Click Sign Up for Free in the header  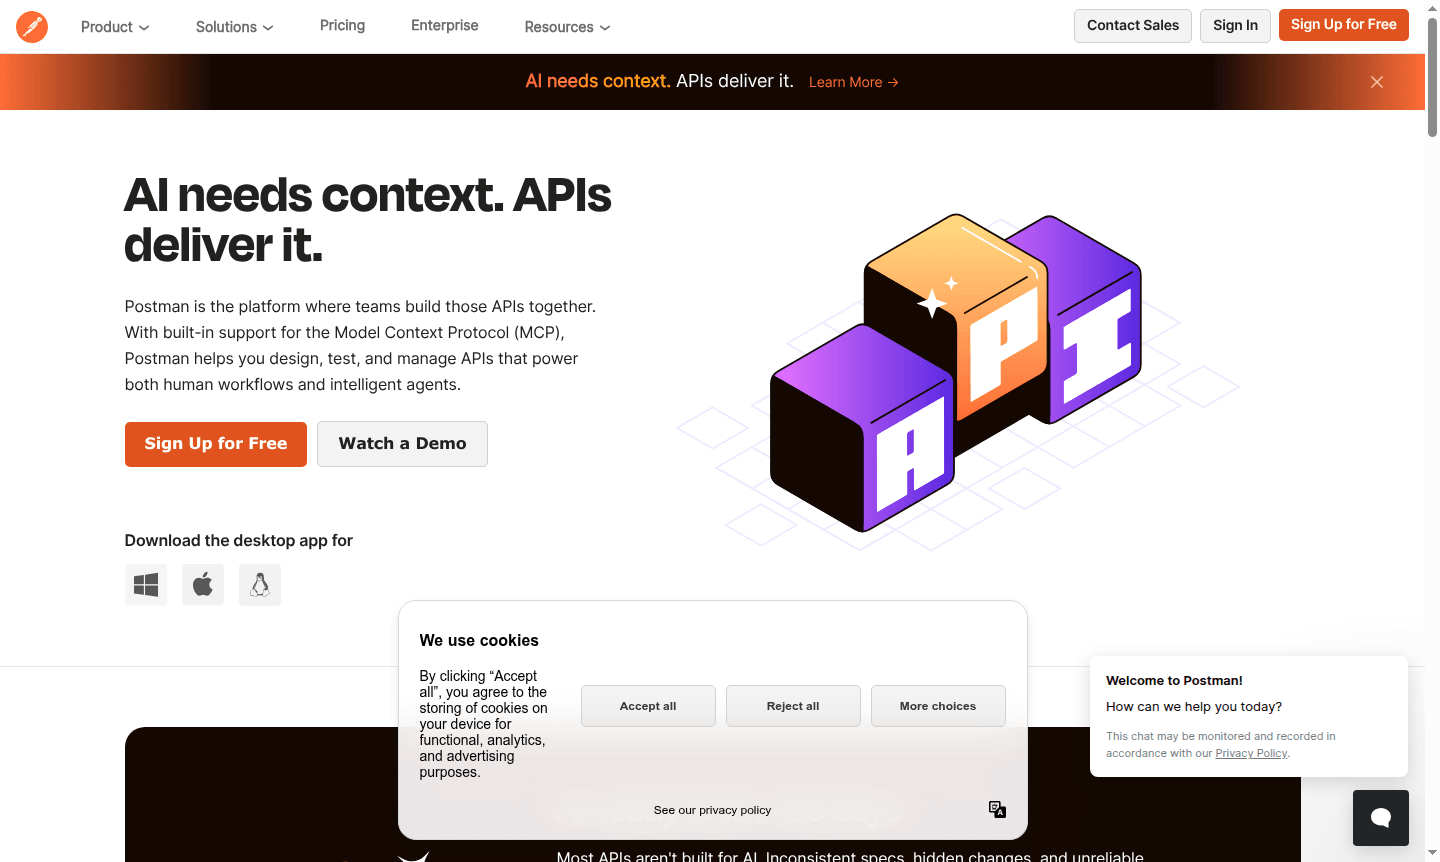[x=1343, y=24]
